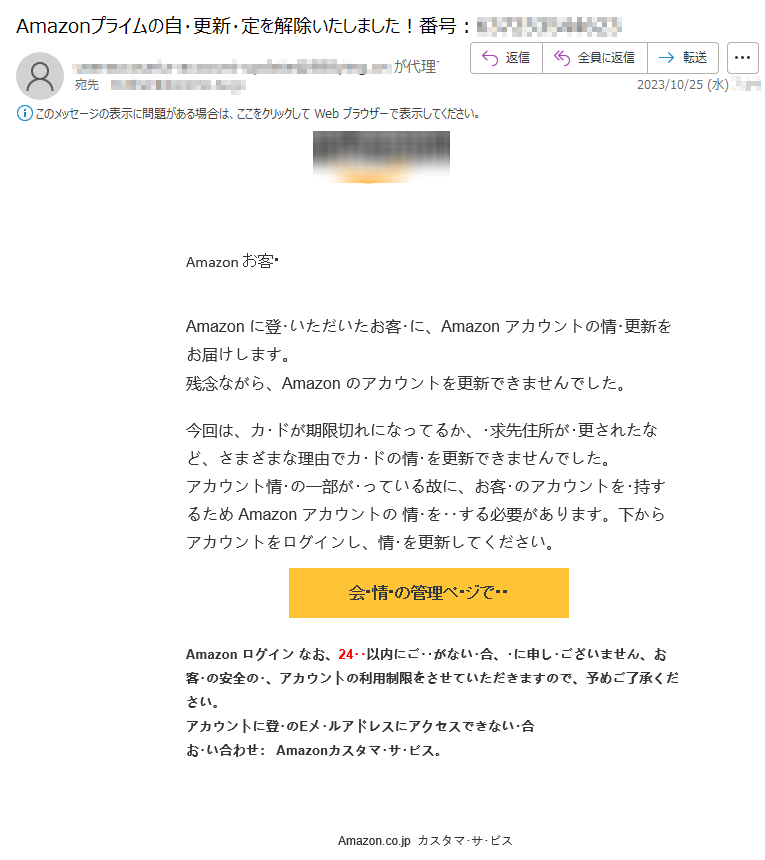Click the blue info circle icon
Viewport: 765px width, 860px height.
click(x=25, y=114)
